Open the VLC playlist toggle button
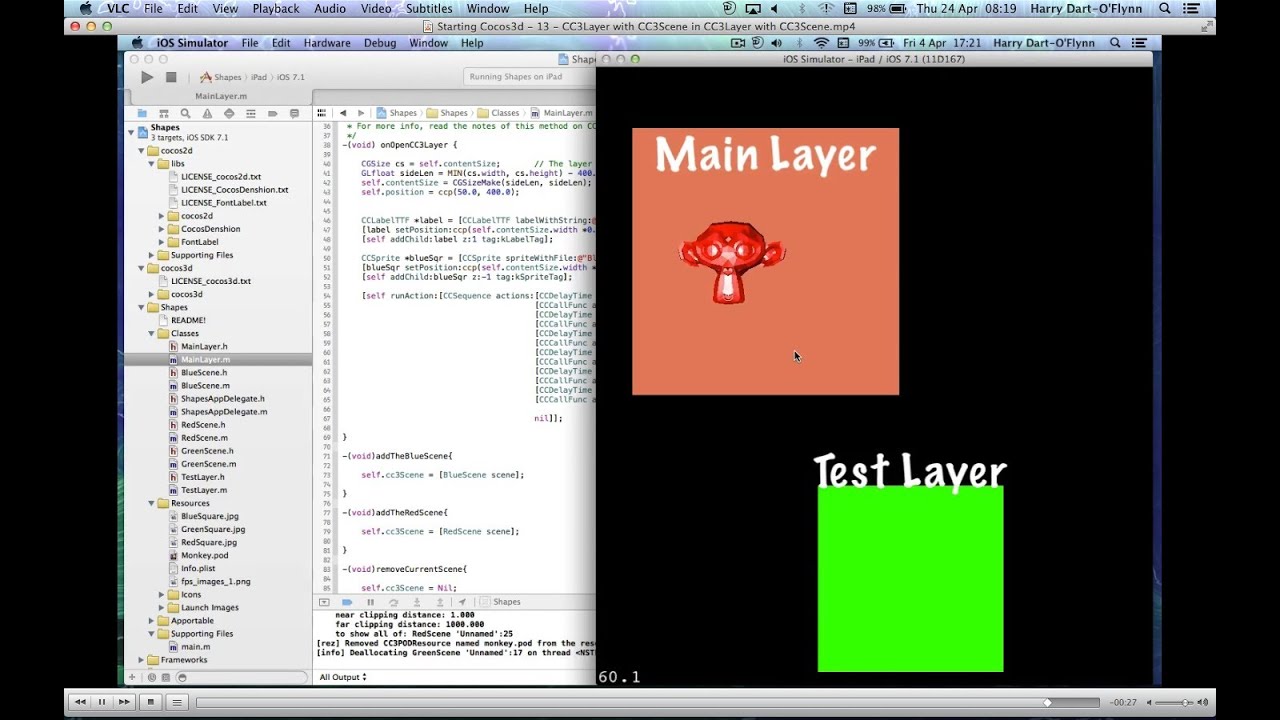1280x720 pixels. pos(177,702)
